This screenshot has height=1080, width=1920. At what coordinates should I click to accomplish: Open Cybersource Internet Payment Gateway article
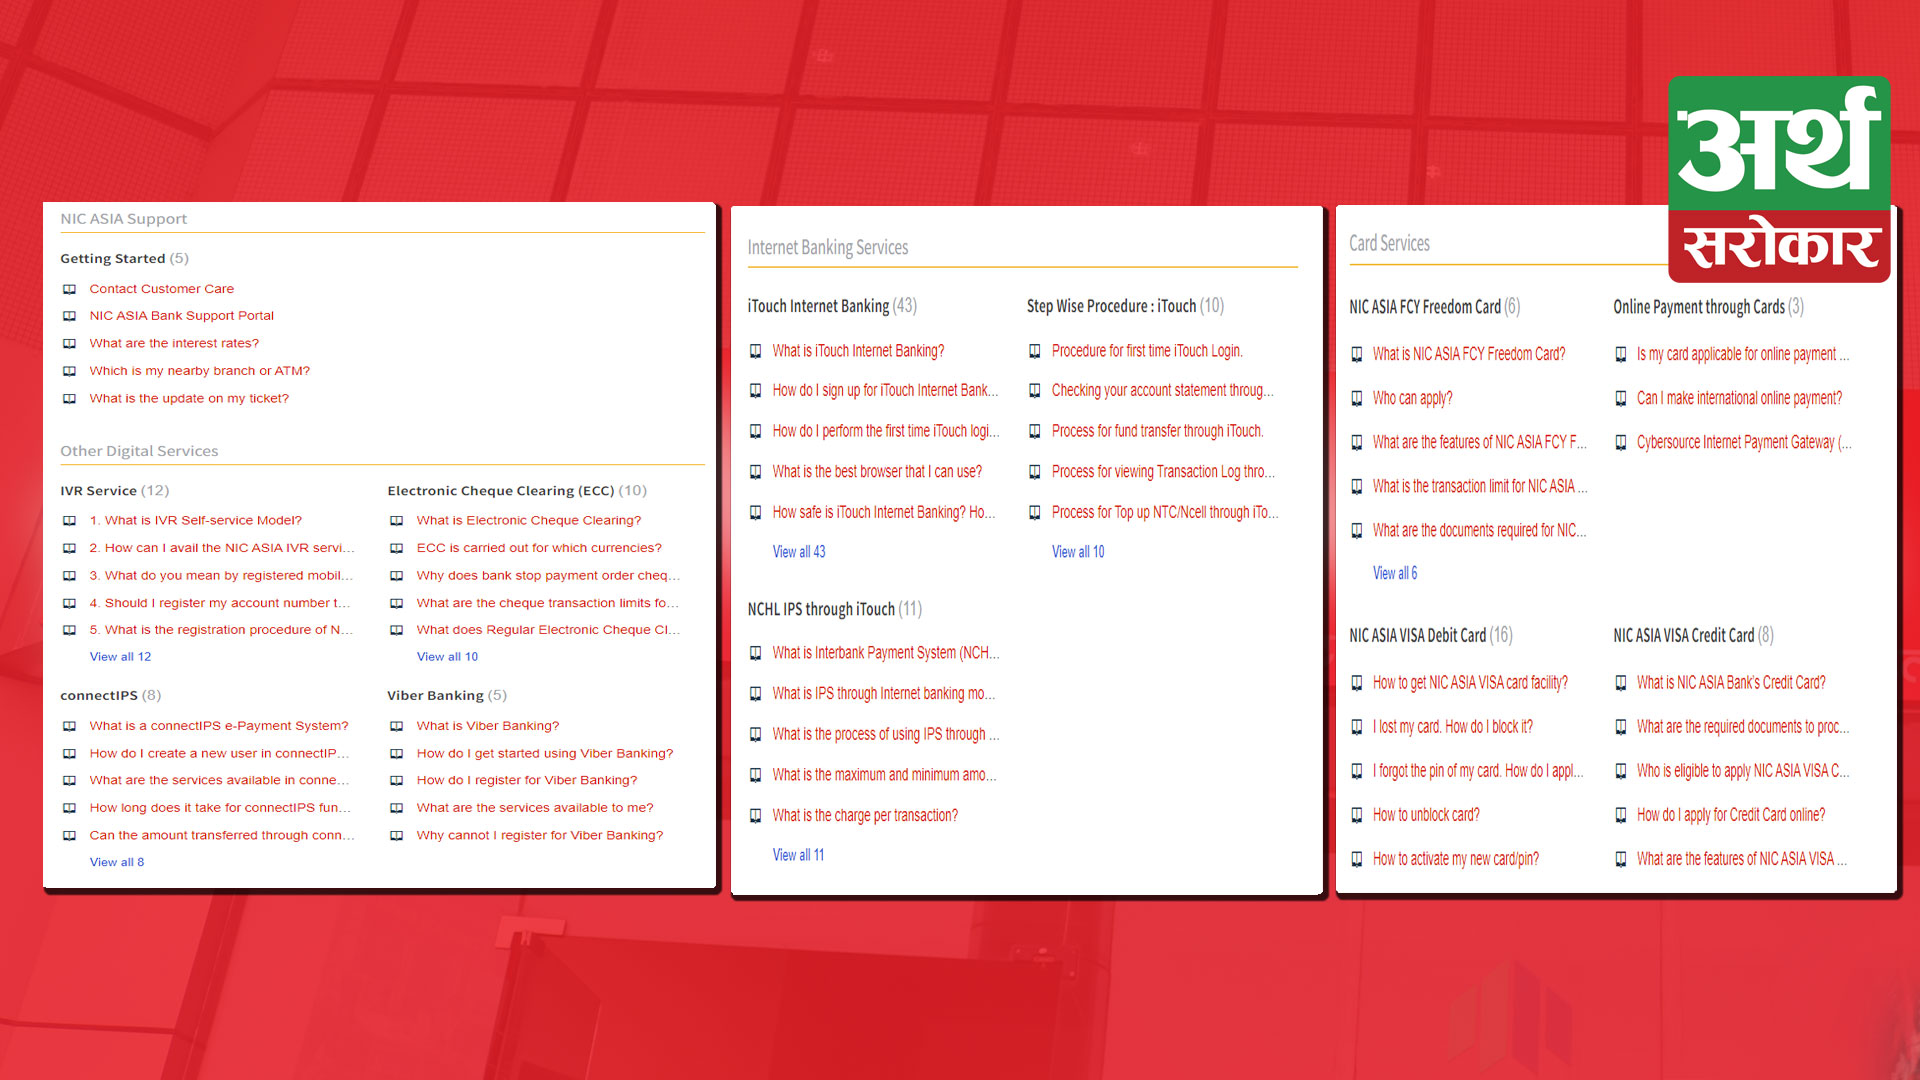pos(1744,442)
